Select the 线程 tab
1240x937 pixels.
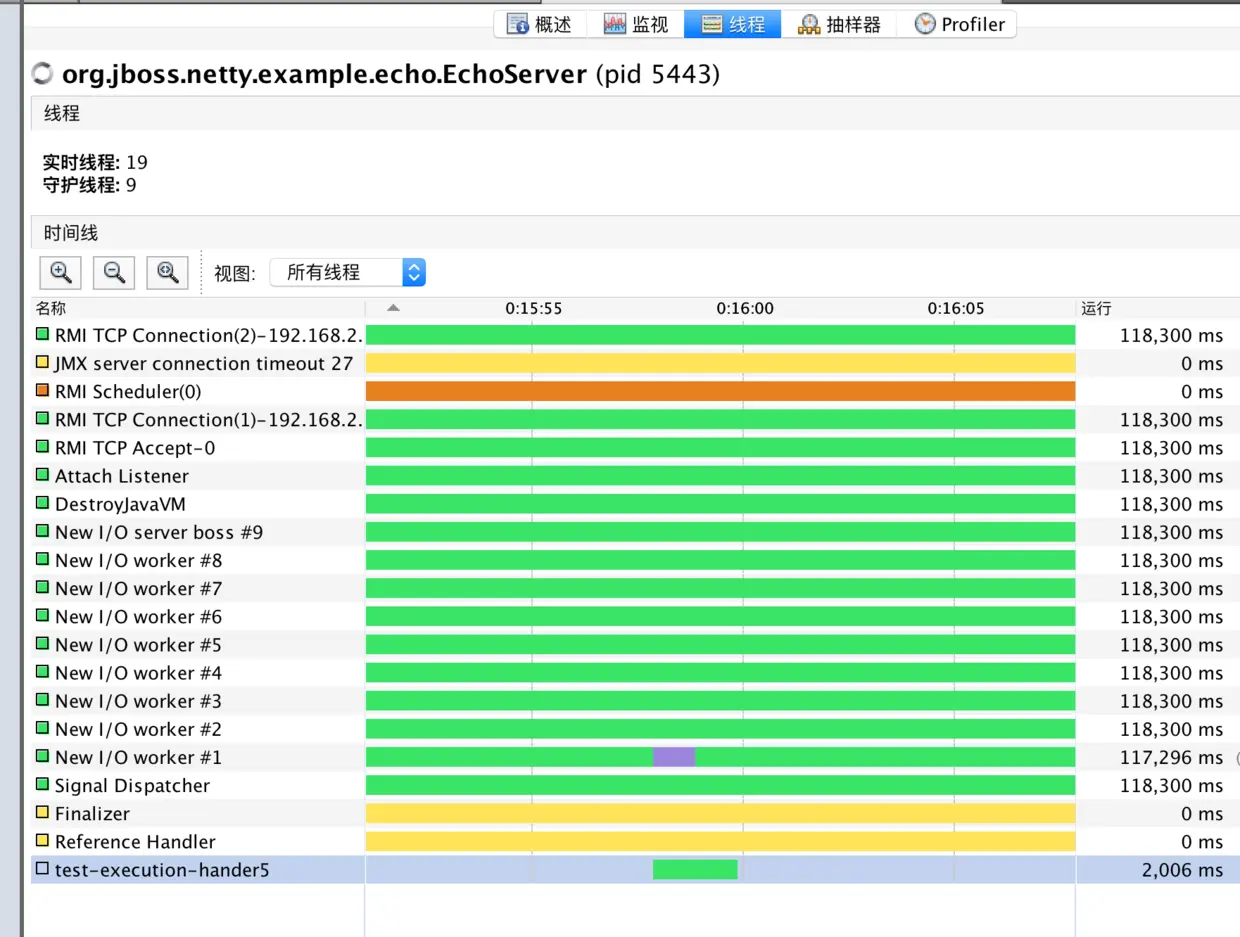pyautogui.click(x=733, y=24)
